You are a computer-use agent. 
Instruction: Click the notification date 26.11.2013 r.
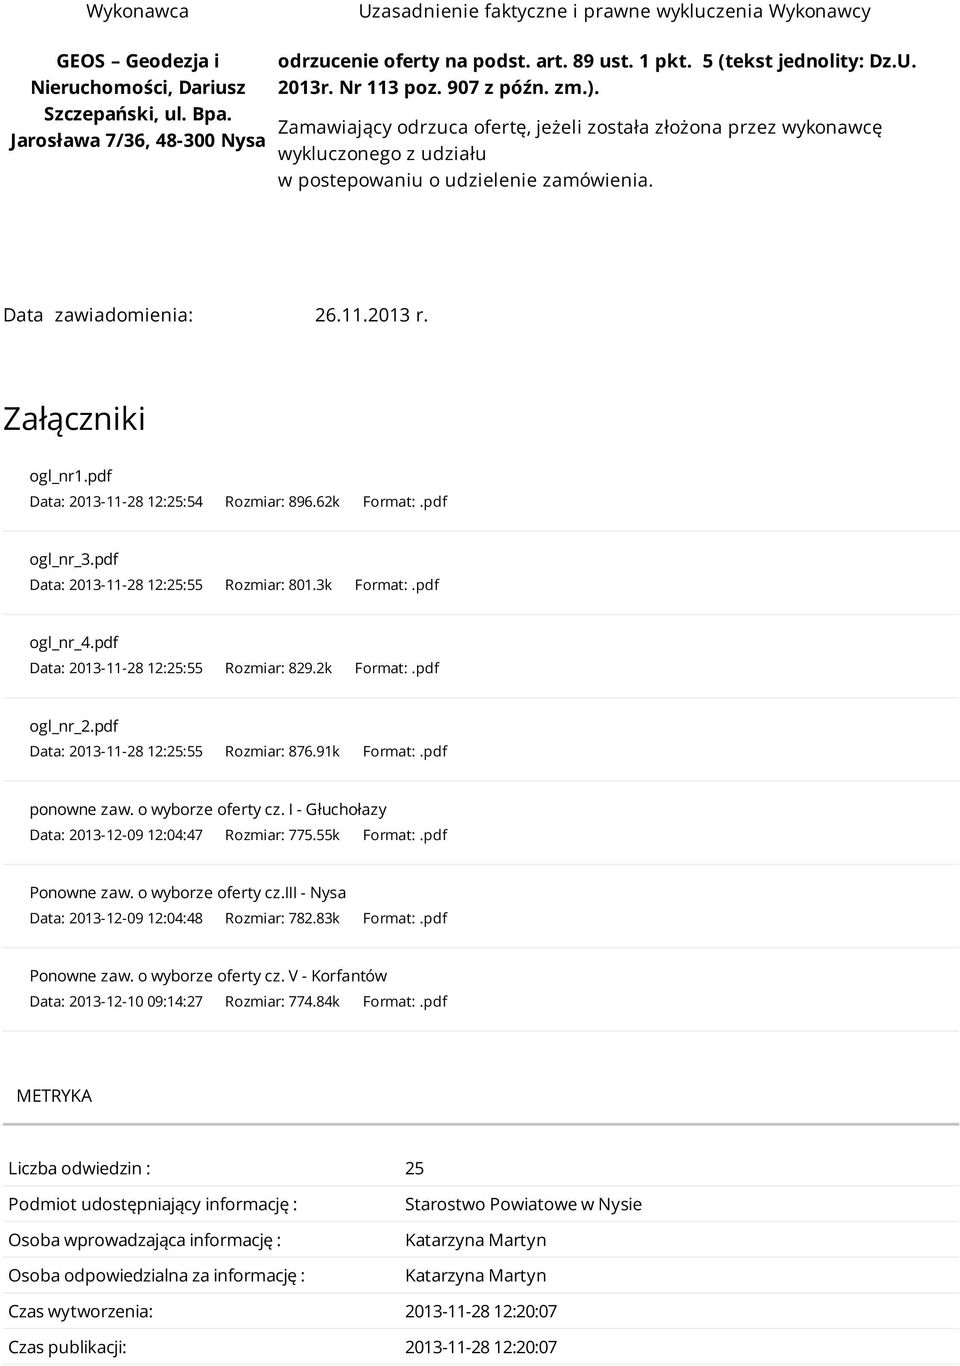click(x=372, y=315)
